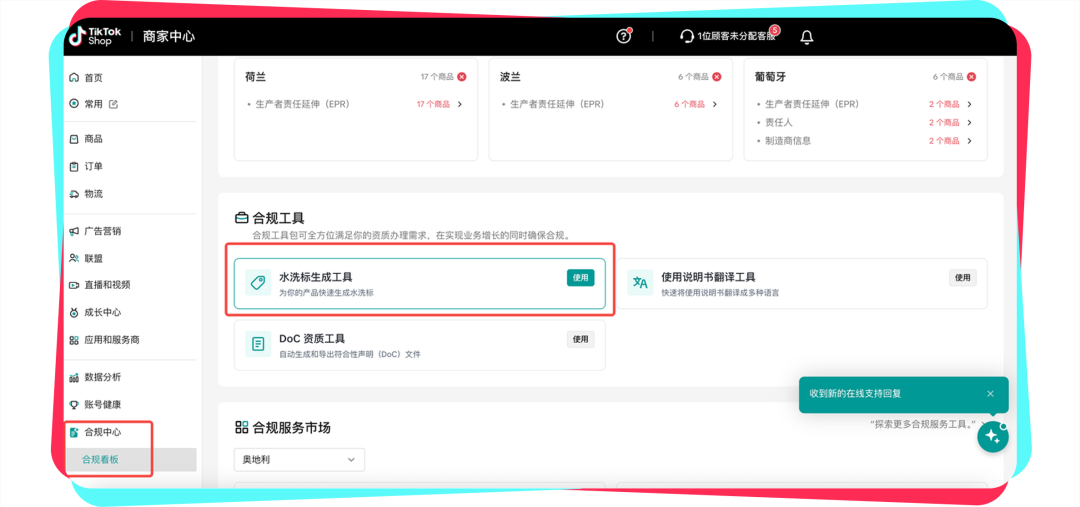Open the 奥地利 country dropdown
This screenshot has width=1080, height=507.
tap(299, 459)
